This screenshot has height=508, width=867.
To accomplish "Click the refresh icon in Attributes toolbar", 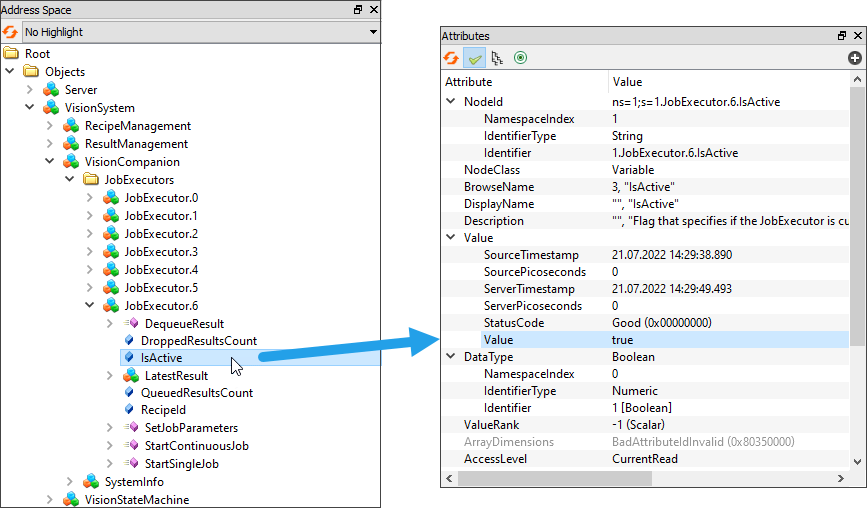I will click(452, 58).
